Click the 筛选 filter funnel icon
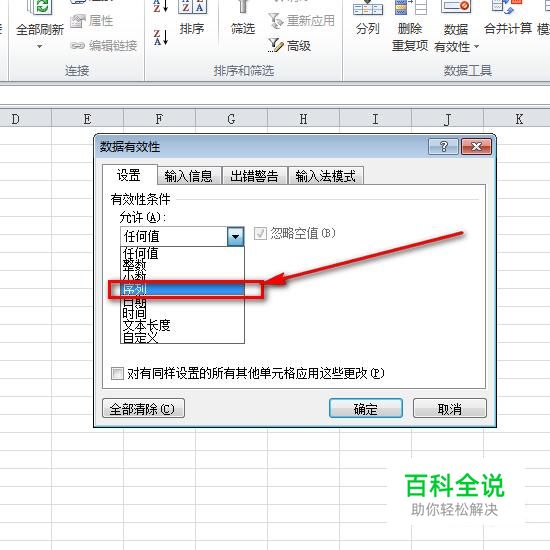The width and height of the screenshot is (550, 550). (x=243, y=8)
